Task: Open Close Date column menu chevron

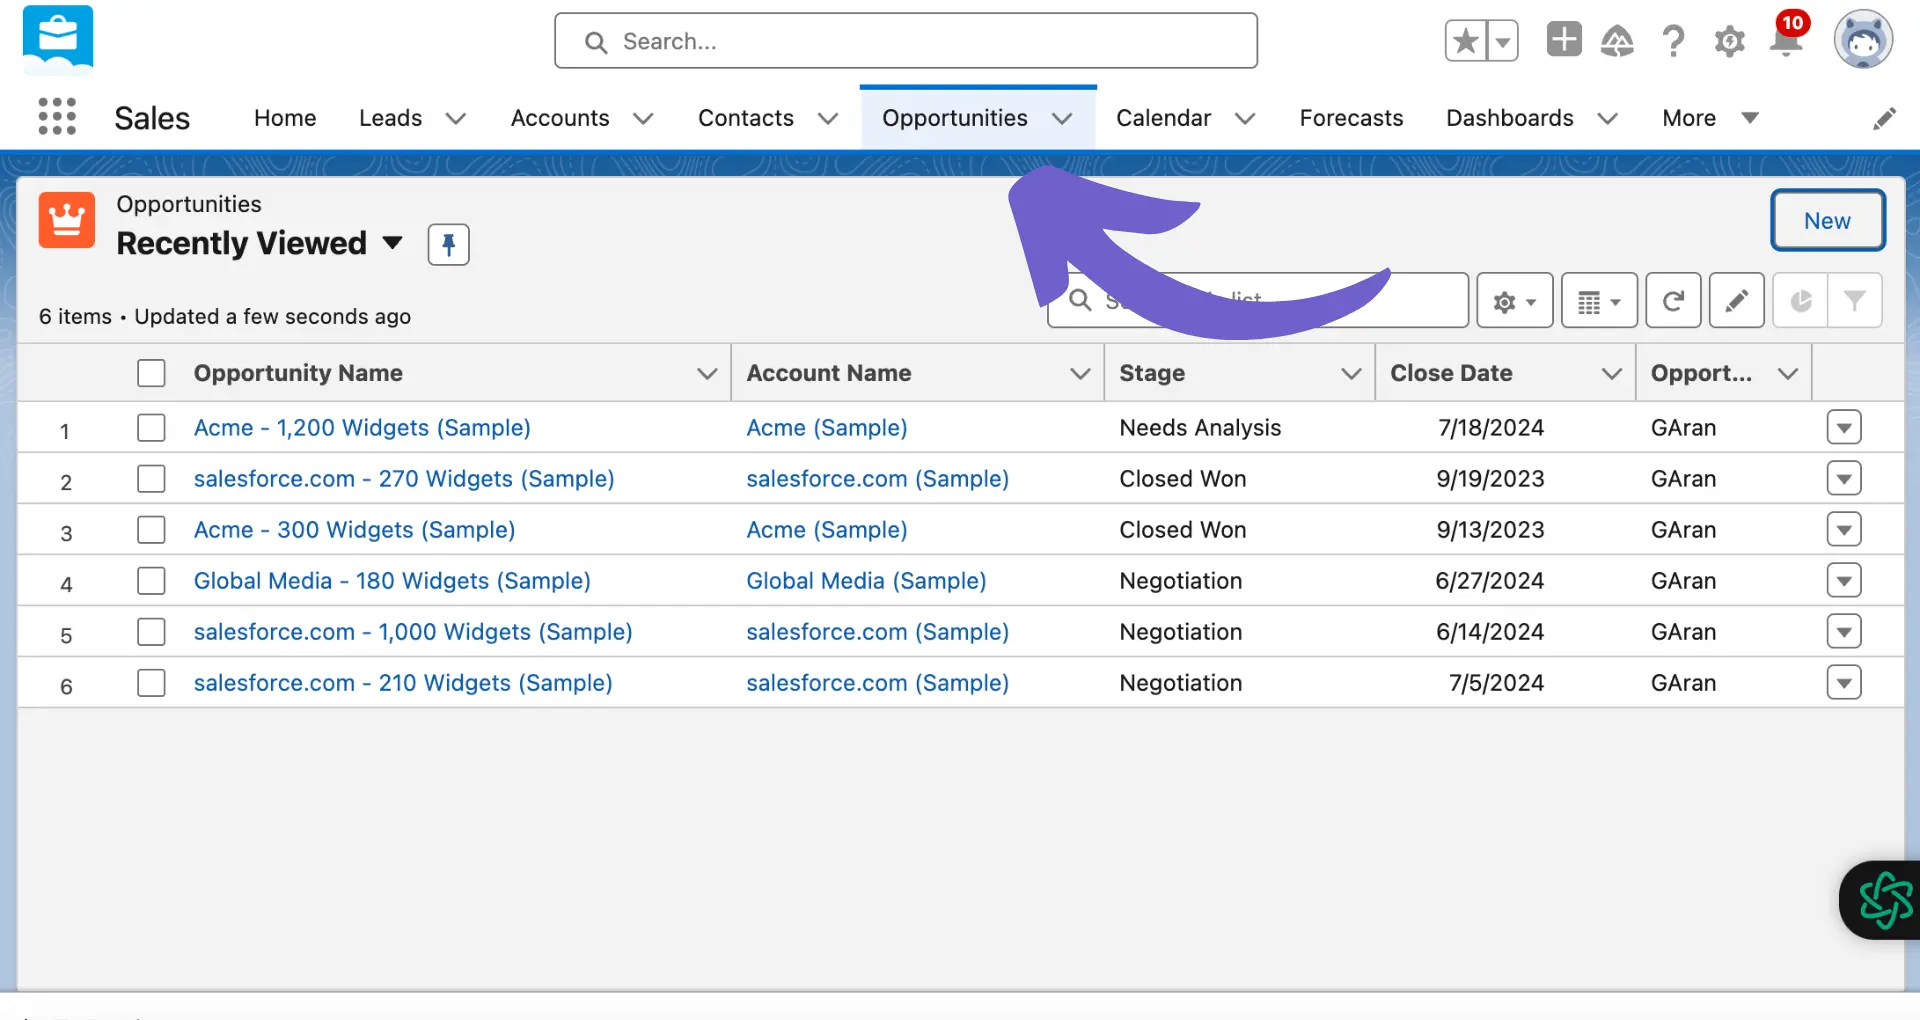Action: click(1611, 374)
